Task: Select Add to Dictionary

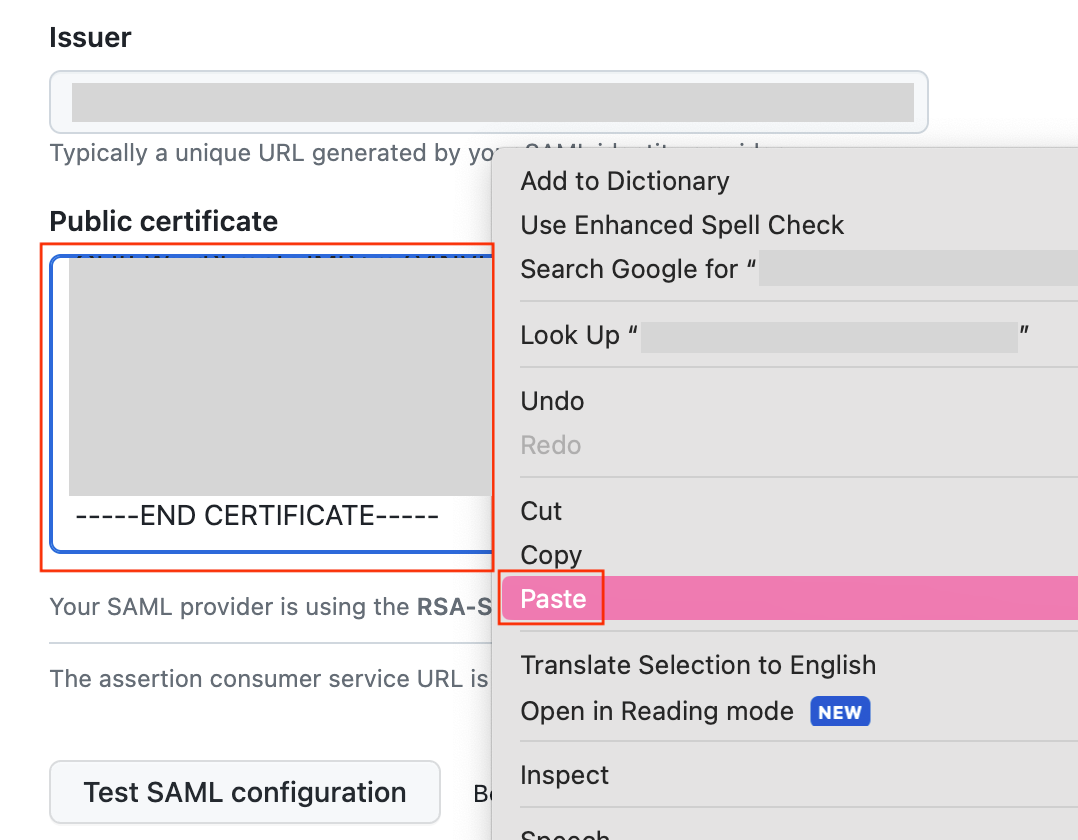Action: click(x=624, y=181)
